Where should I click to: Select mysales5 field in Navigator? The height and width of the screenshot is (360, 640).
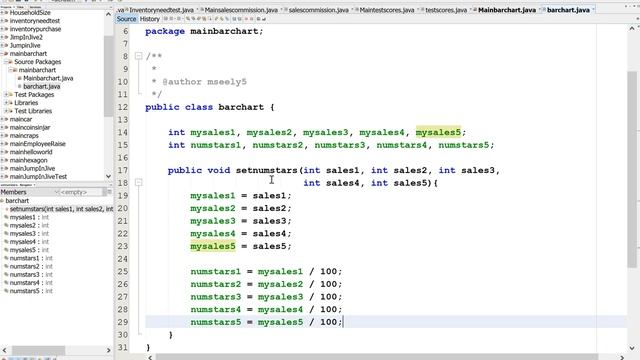click(29, 250)
